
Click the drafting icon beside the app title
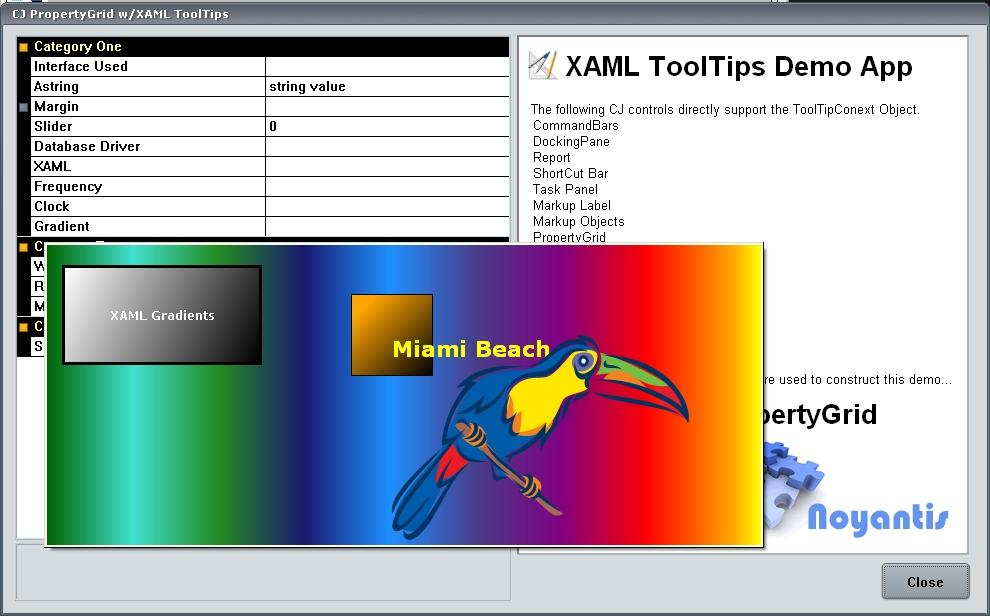point(542,66)
